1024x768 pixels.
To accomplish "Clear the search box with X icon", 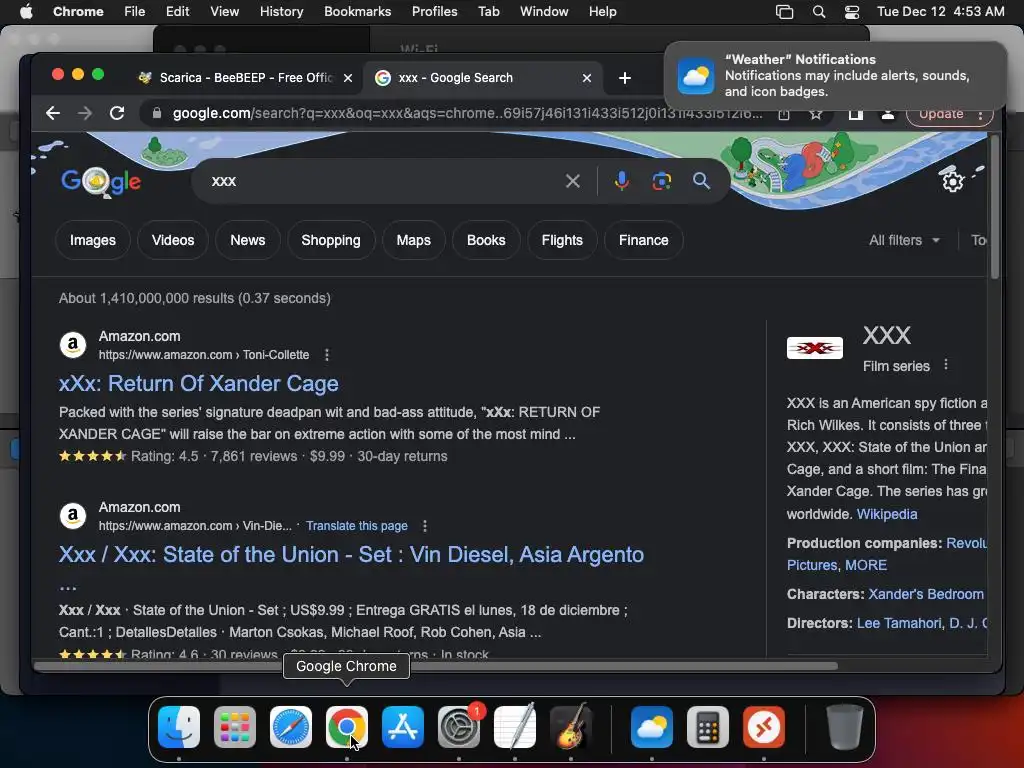I will [573, 181].
